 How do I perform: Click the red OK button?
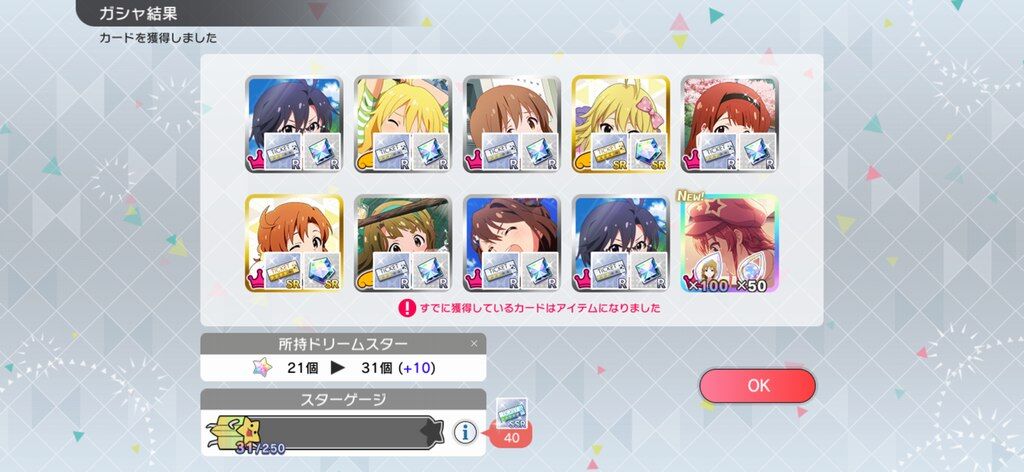coord(758,386)
